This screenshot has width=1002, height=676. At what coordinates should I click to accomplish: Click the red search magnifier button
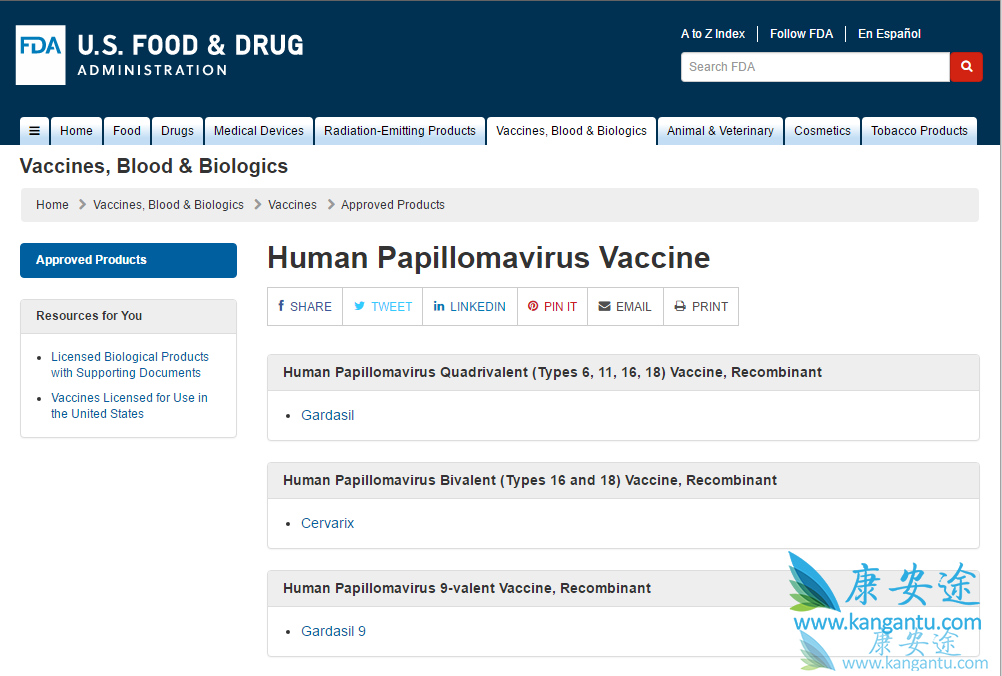point(966,67)
